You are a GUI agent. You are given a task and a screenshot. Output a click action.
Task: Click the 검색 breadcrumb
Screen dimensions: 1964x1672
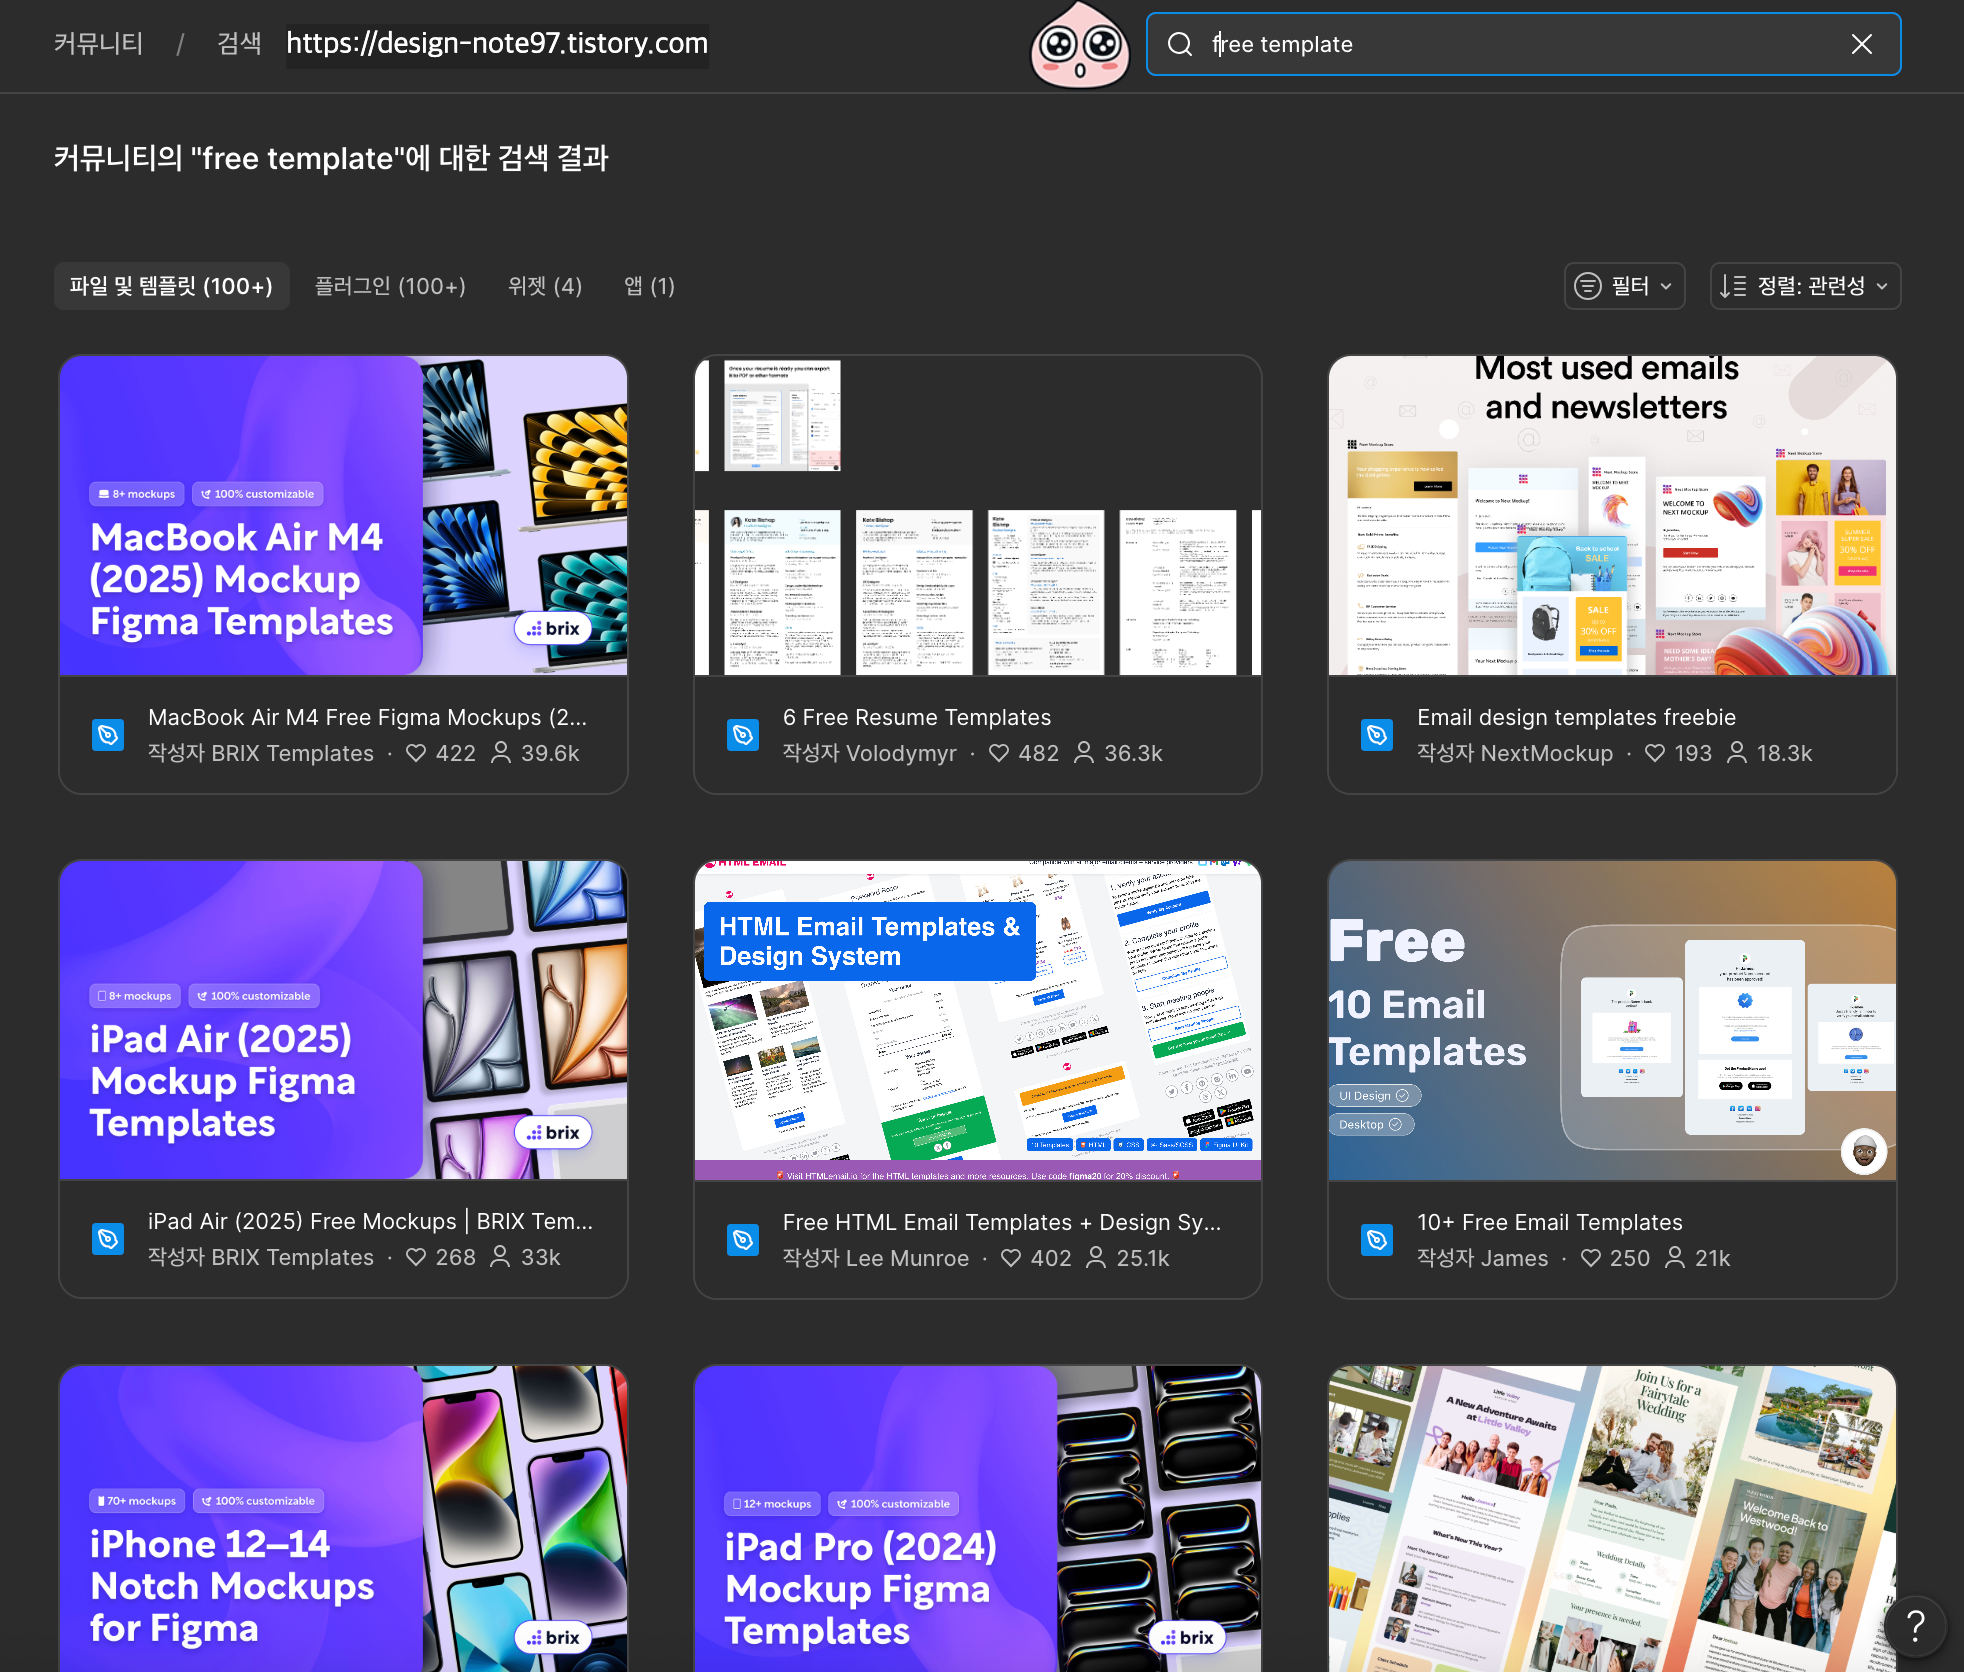pos(240,44)
